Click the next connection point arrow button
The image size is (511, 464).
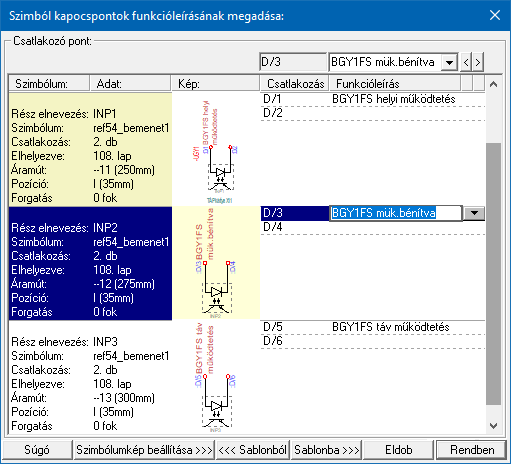coord(478,62)
